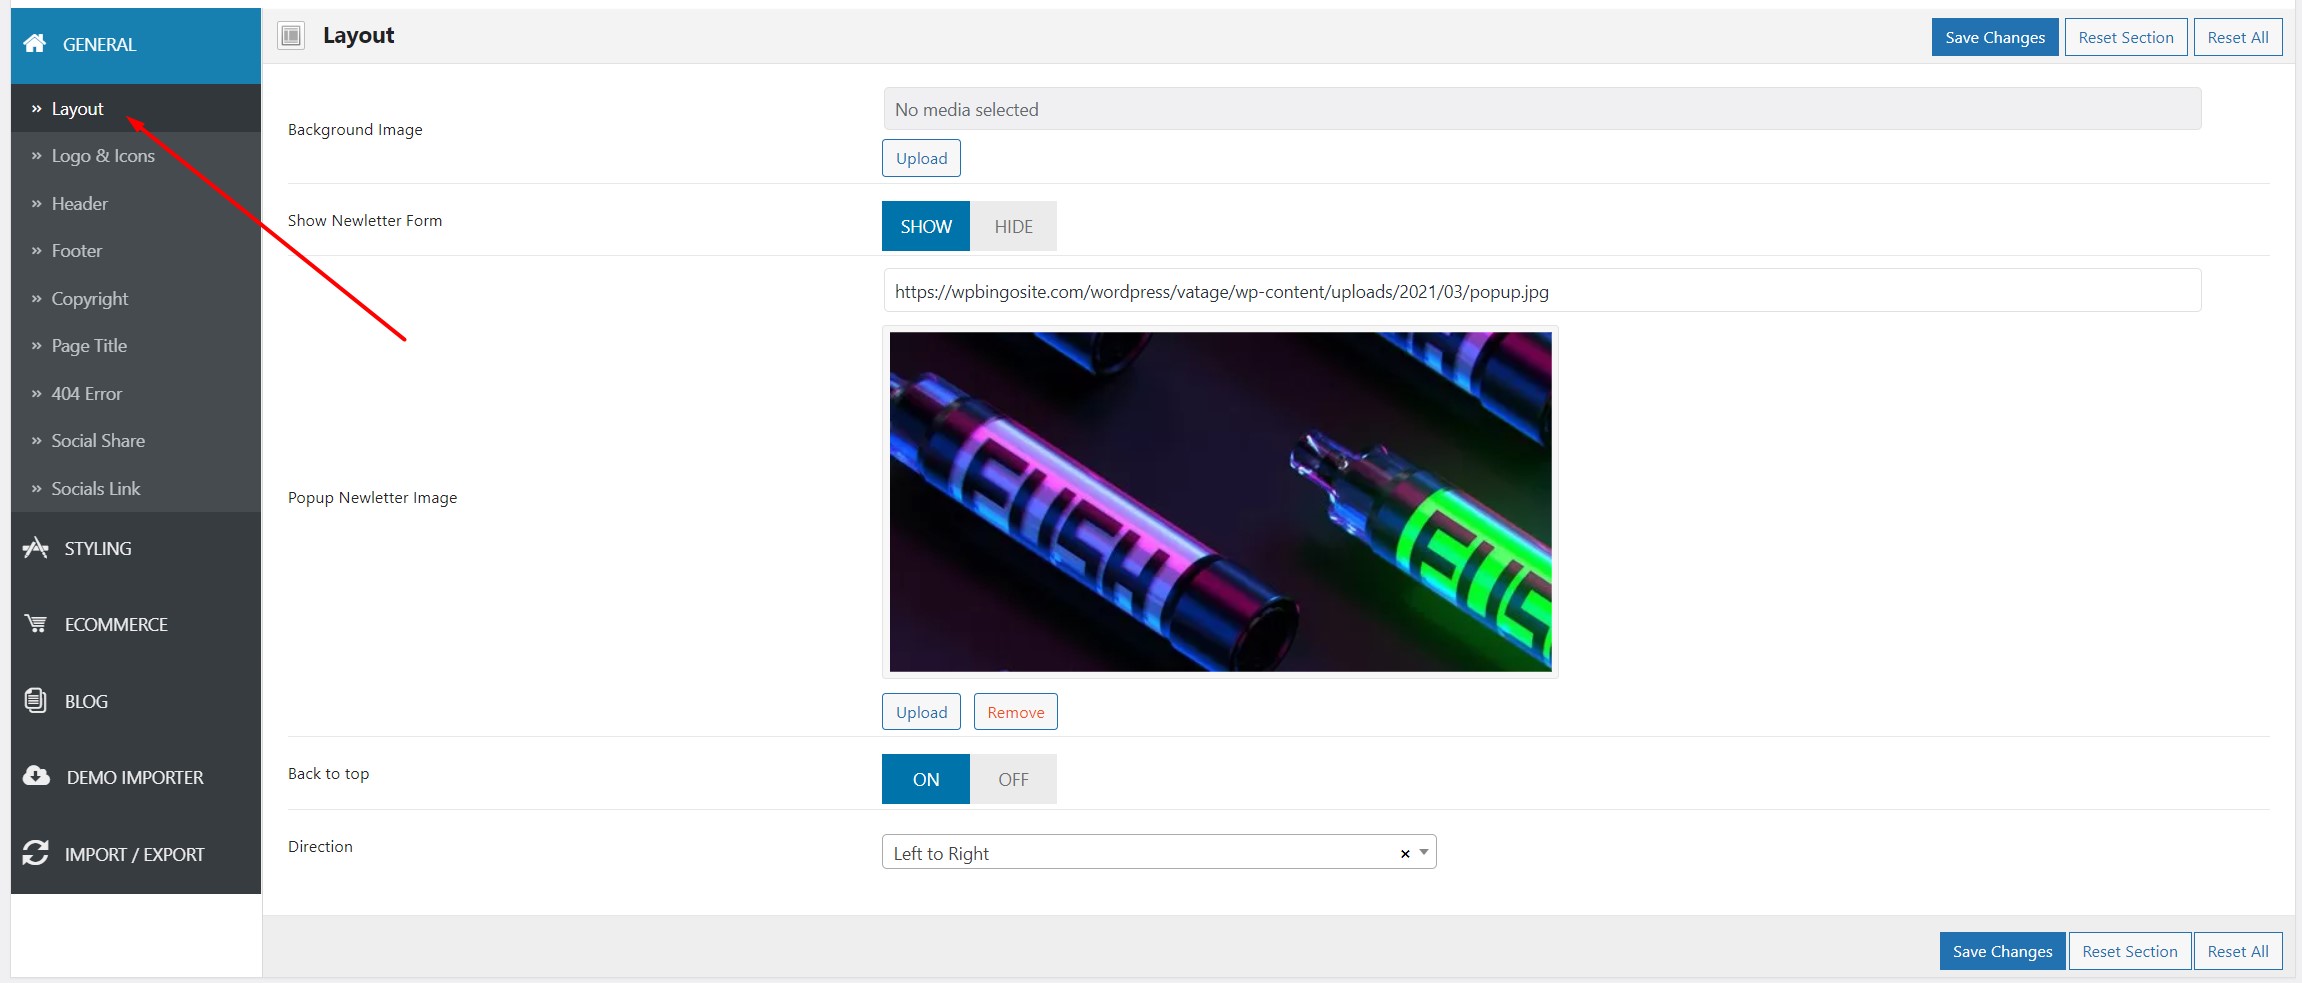This screenshot has height=983, width=2302.
Task: Open the Copyright submenu item
Action: click(x=136, y=298)
